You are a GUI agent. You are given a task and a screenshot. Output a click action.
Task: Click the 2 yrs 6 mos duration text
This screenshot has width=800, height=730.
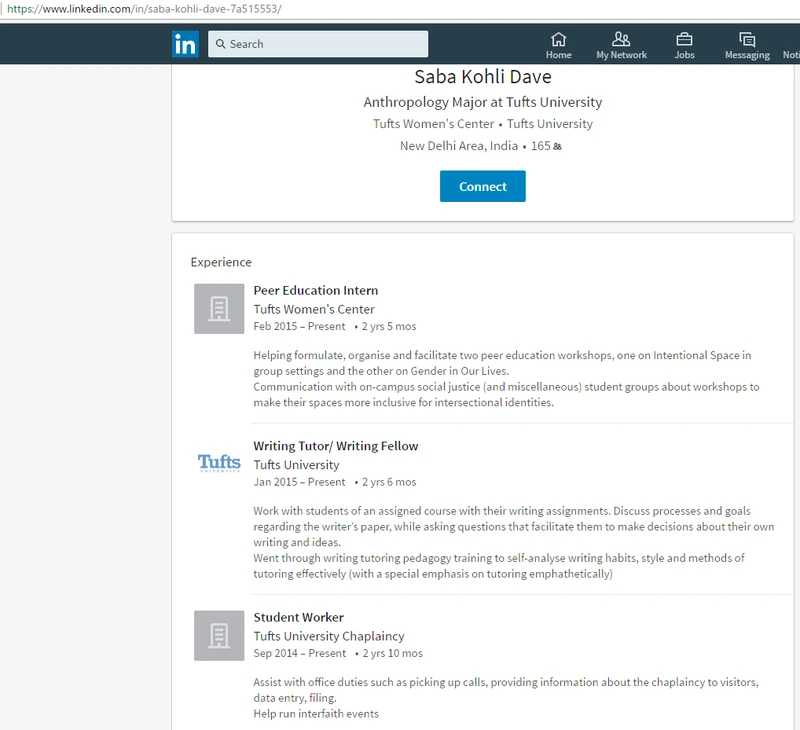389,482
